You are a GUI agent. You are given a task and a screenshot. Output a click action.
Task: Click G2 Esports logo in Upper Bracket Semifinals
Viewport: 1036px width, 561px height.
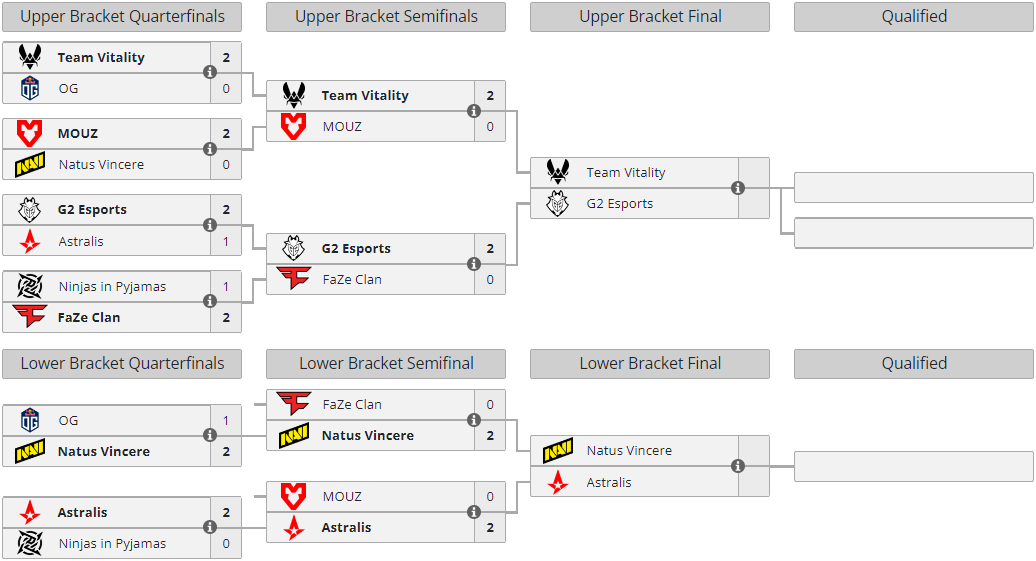click(293, 248)
